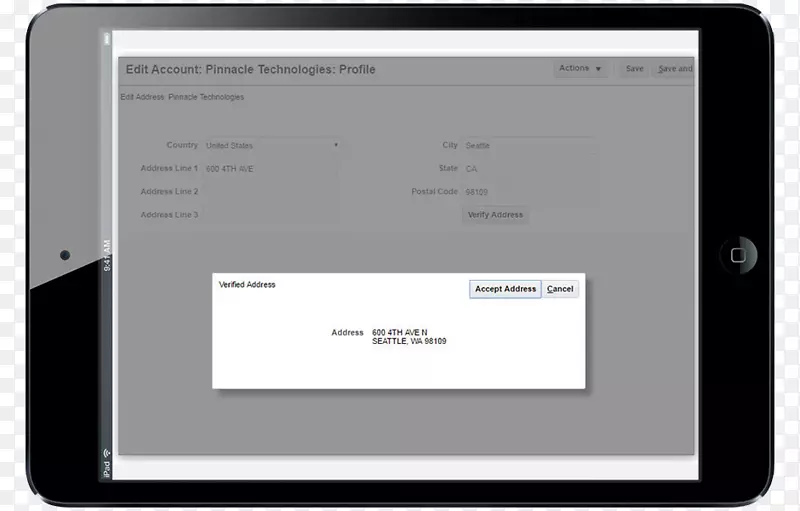This screenshot has width=800, height=511.
Task: Select the City input field
Action: click(529, 146)
